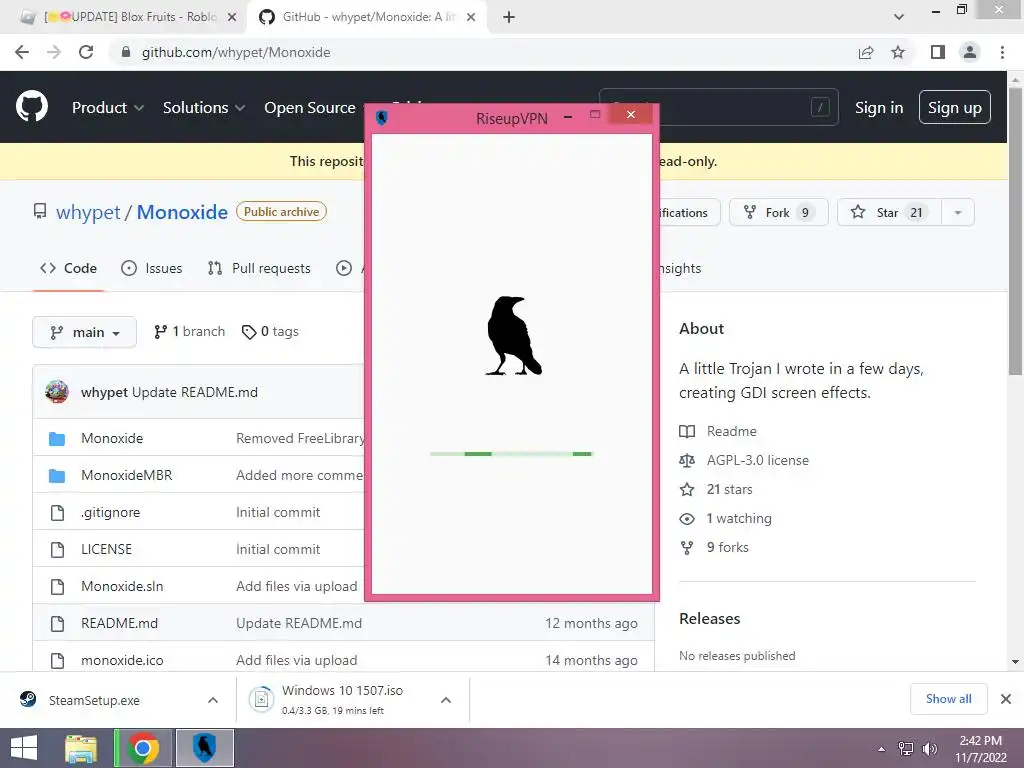The height and width of the screenshot is (768, 1024).
Task: Open the MonoxideMBR folder icon
Action: click(57, 475)
